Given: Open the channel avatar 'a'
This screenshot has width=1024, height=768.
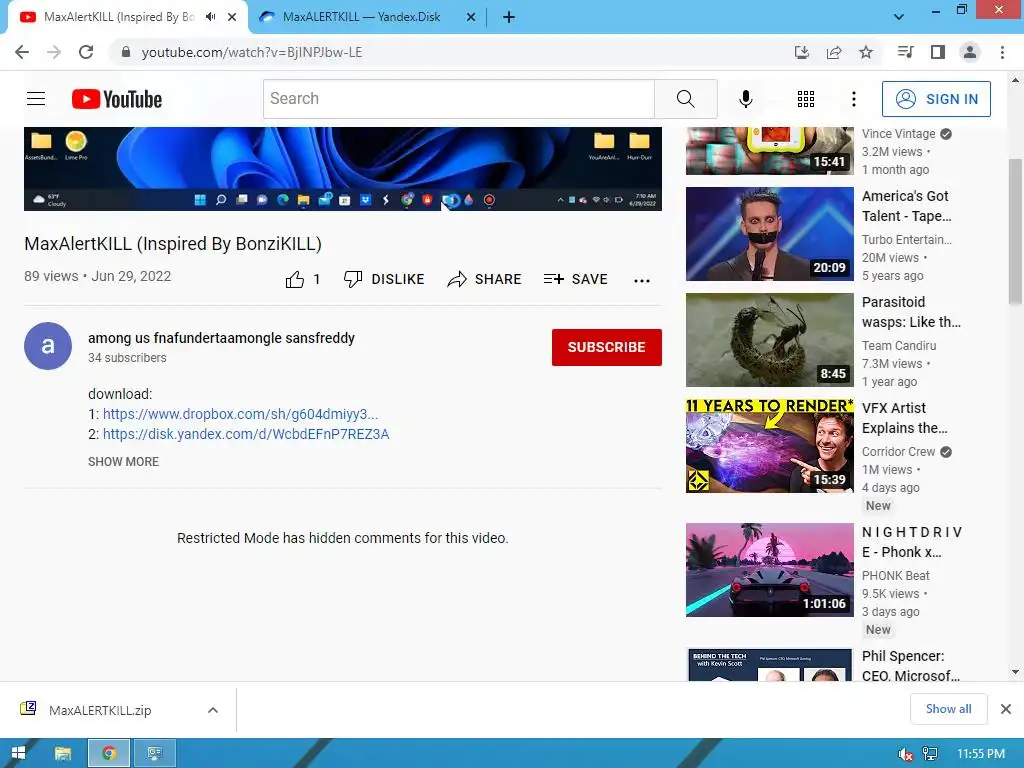Looking at the screenshot, I should pyautogui.click(x=48, y=346).
